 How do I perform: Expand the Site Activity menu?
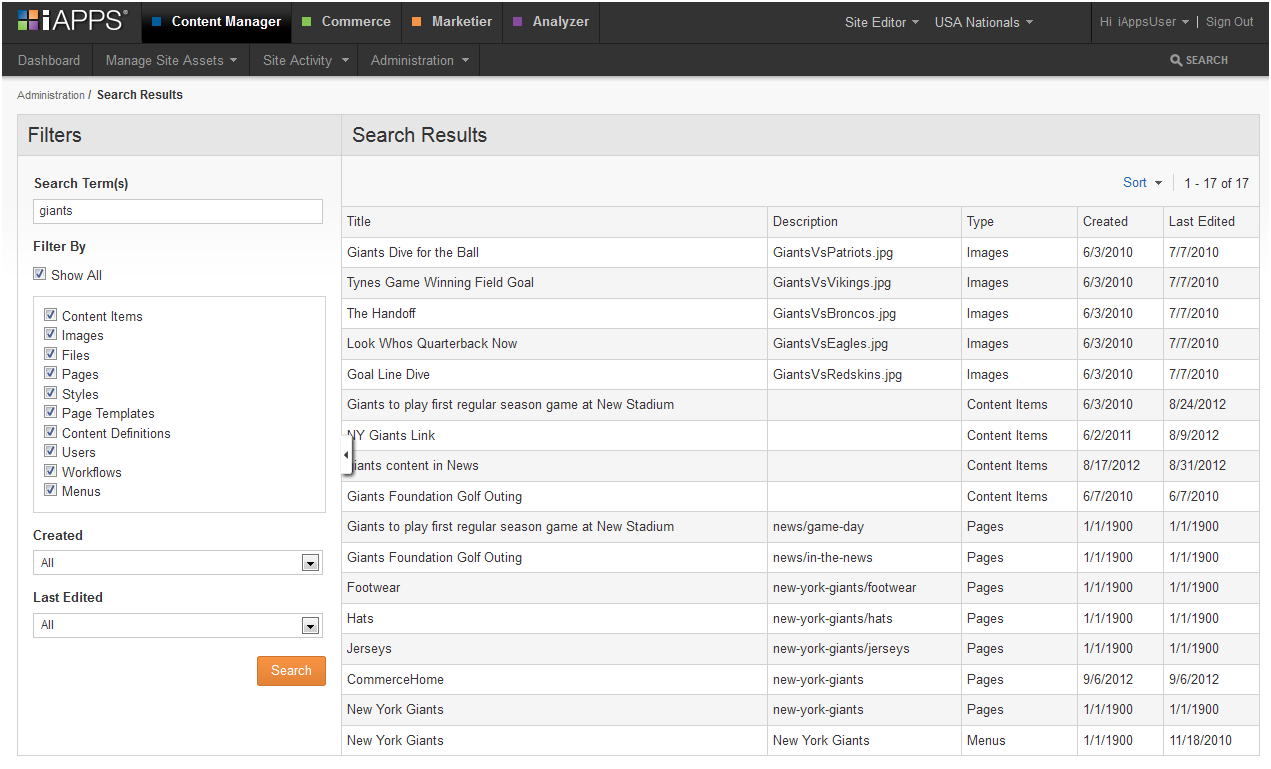point(304,60)
